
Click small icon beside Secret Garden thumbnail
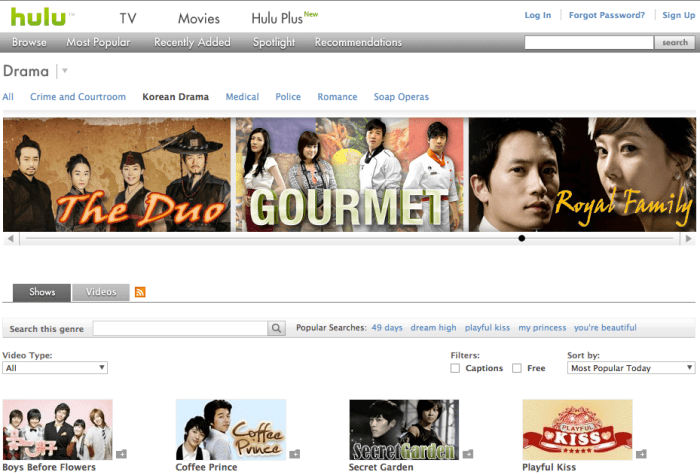click(x=467, y=454)
